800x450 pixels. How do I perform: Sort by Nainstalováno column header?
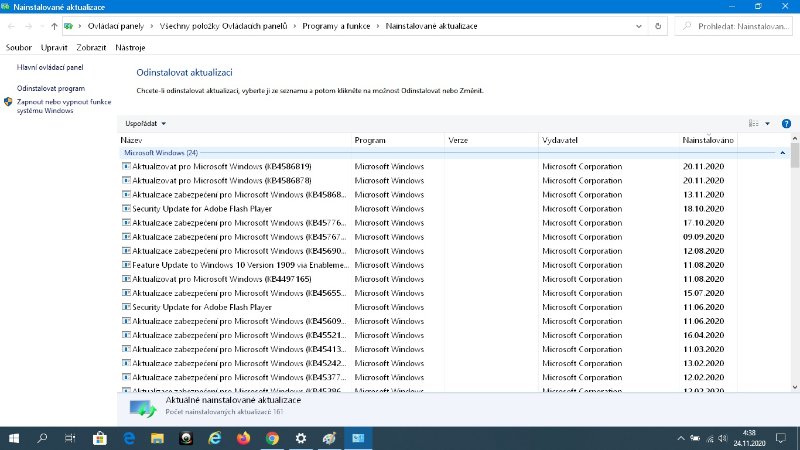pos(708,140)
